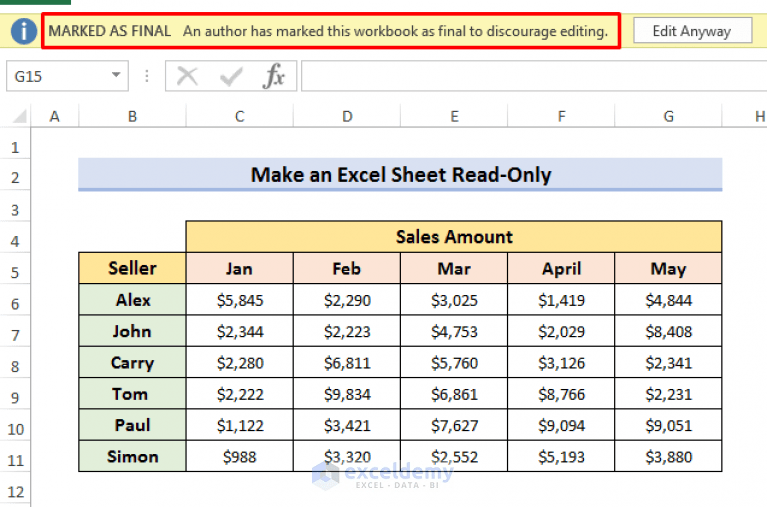Image resolution: width=767 pixels, height=507 pixels.
Task: Click the 'John' seller cell
Action: coord(132,331)
